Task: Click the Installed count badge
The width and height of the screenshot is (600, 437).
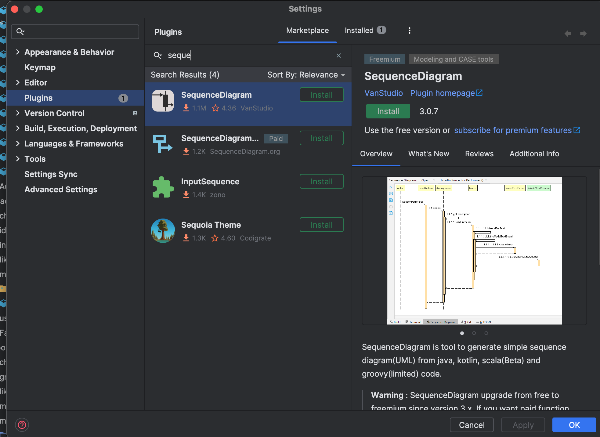Action: coord(381,30)
